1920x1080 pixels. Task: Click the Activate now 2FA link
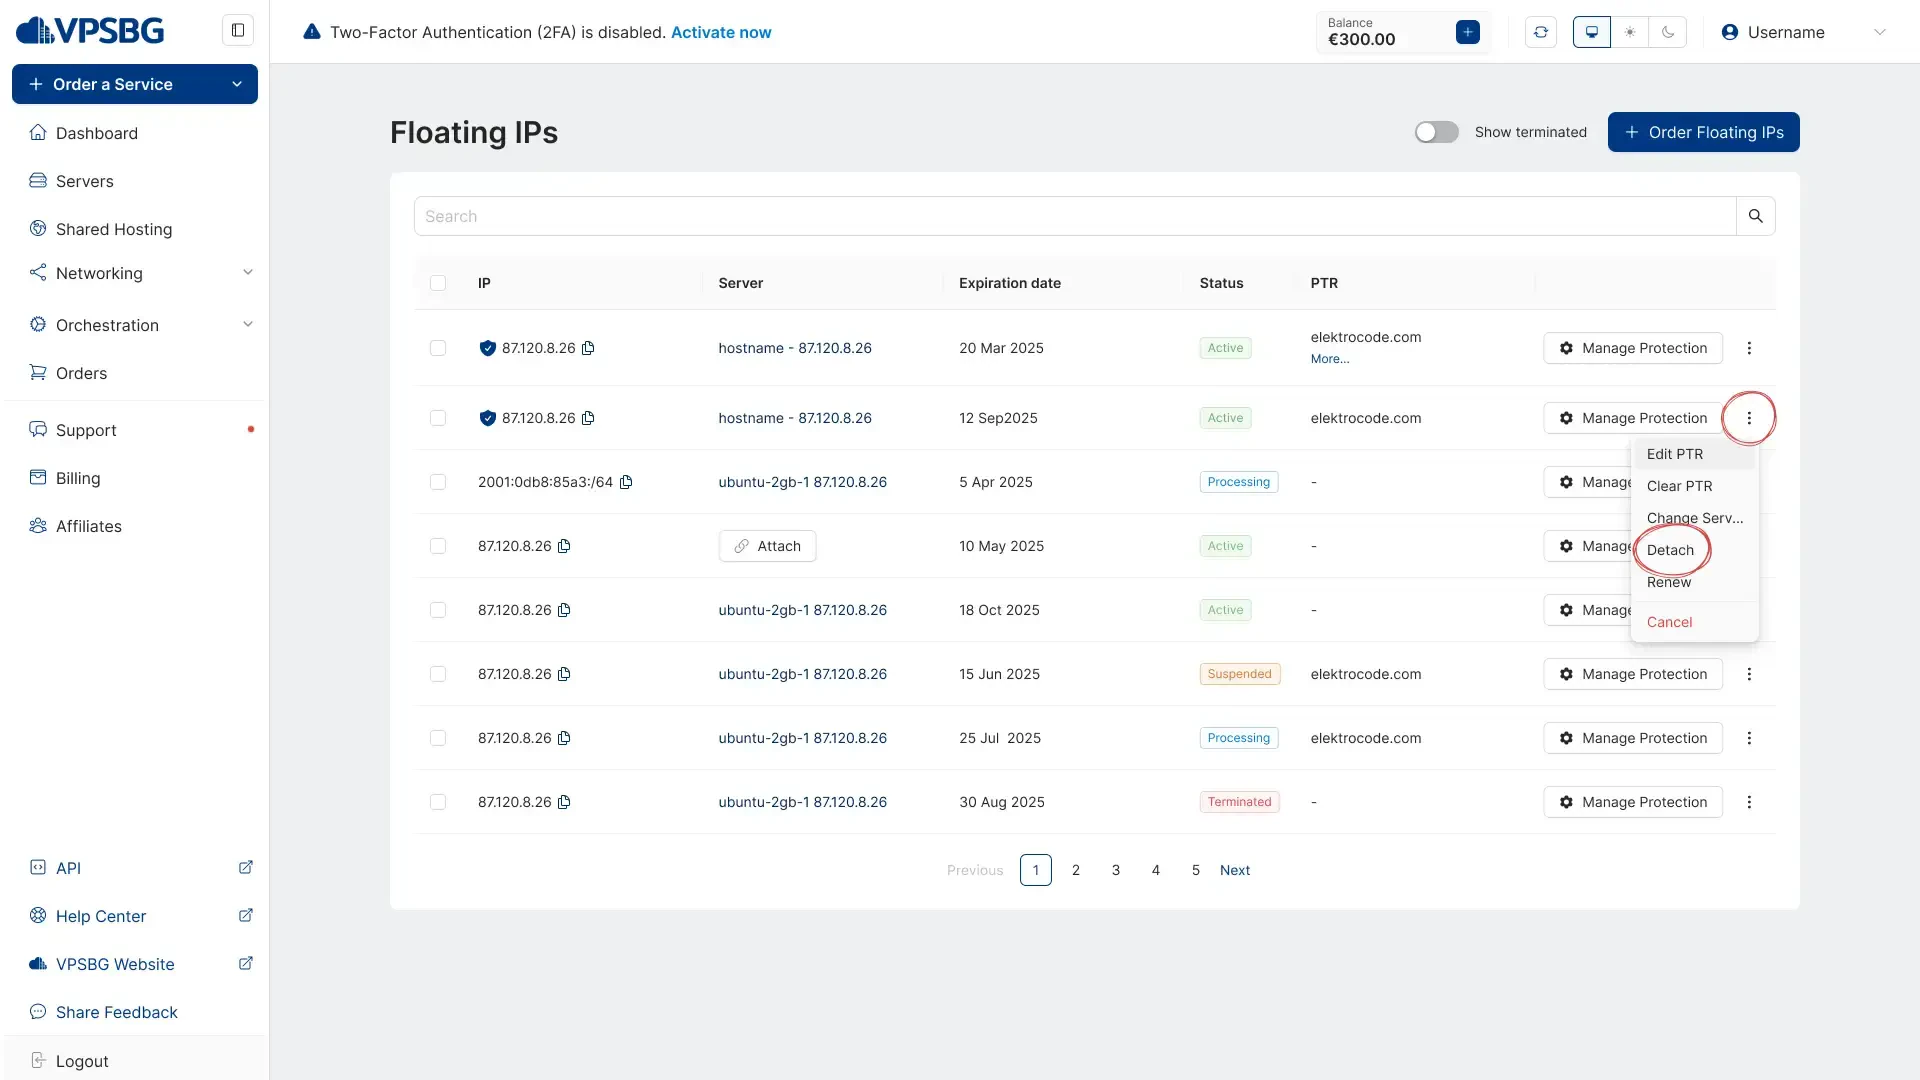tap(721, 32)
